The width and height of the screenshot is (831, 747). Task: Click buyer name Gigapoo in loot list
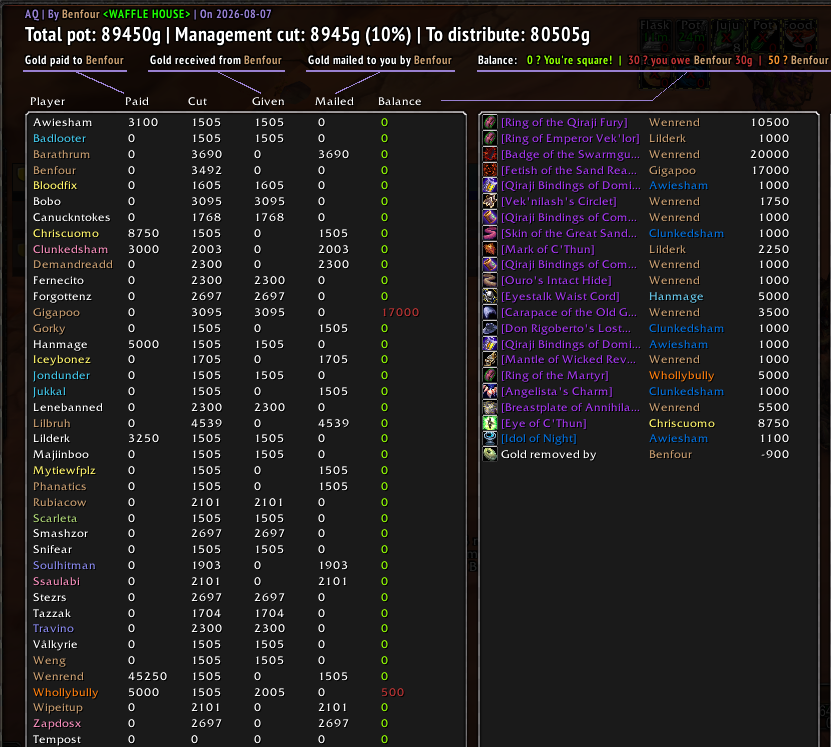pos(672,170)
